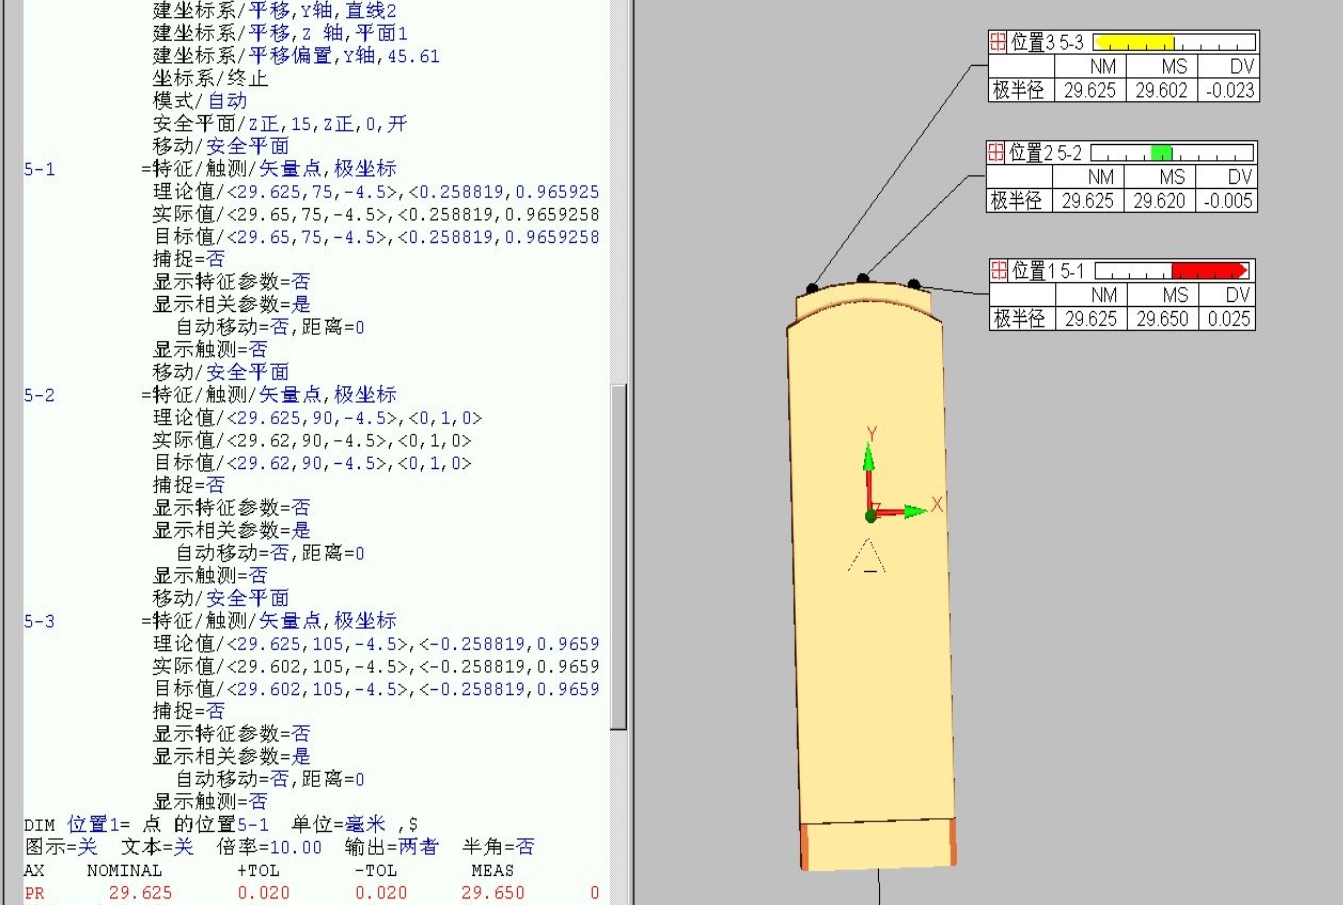This screenshot has height=905, width=1343.
Task: Click 理论值/<29.625,105,-4.5> line
Action: coord(376,644)
